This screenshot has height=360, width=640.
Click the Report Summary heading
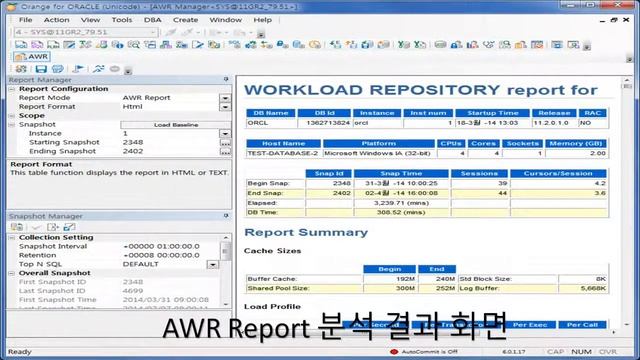[x=306, y=232]
